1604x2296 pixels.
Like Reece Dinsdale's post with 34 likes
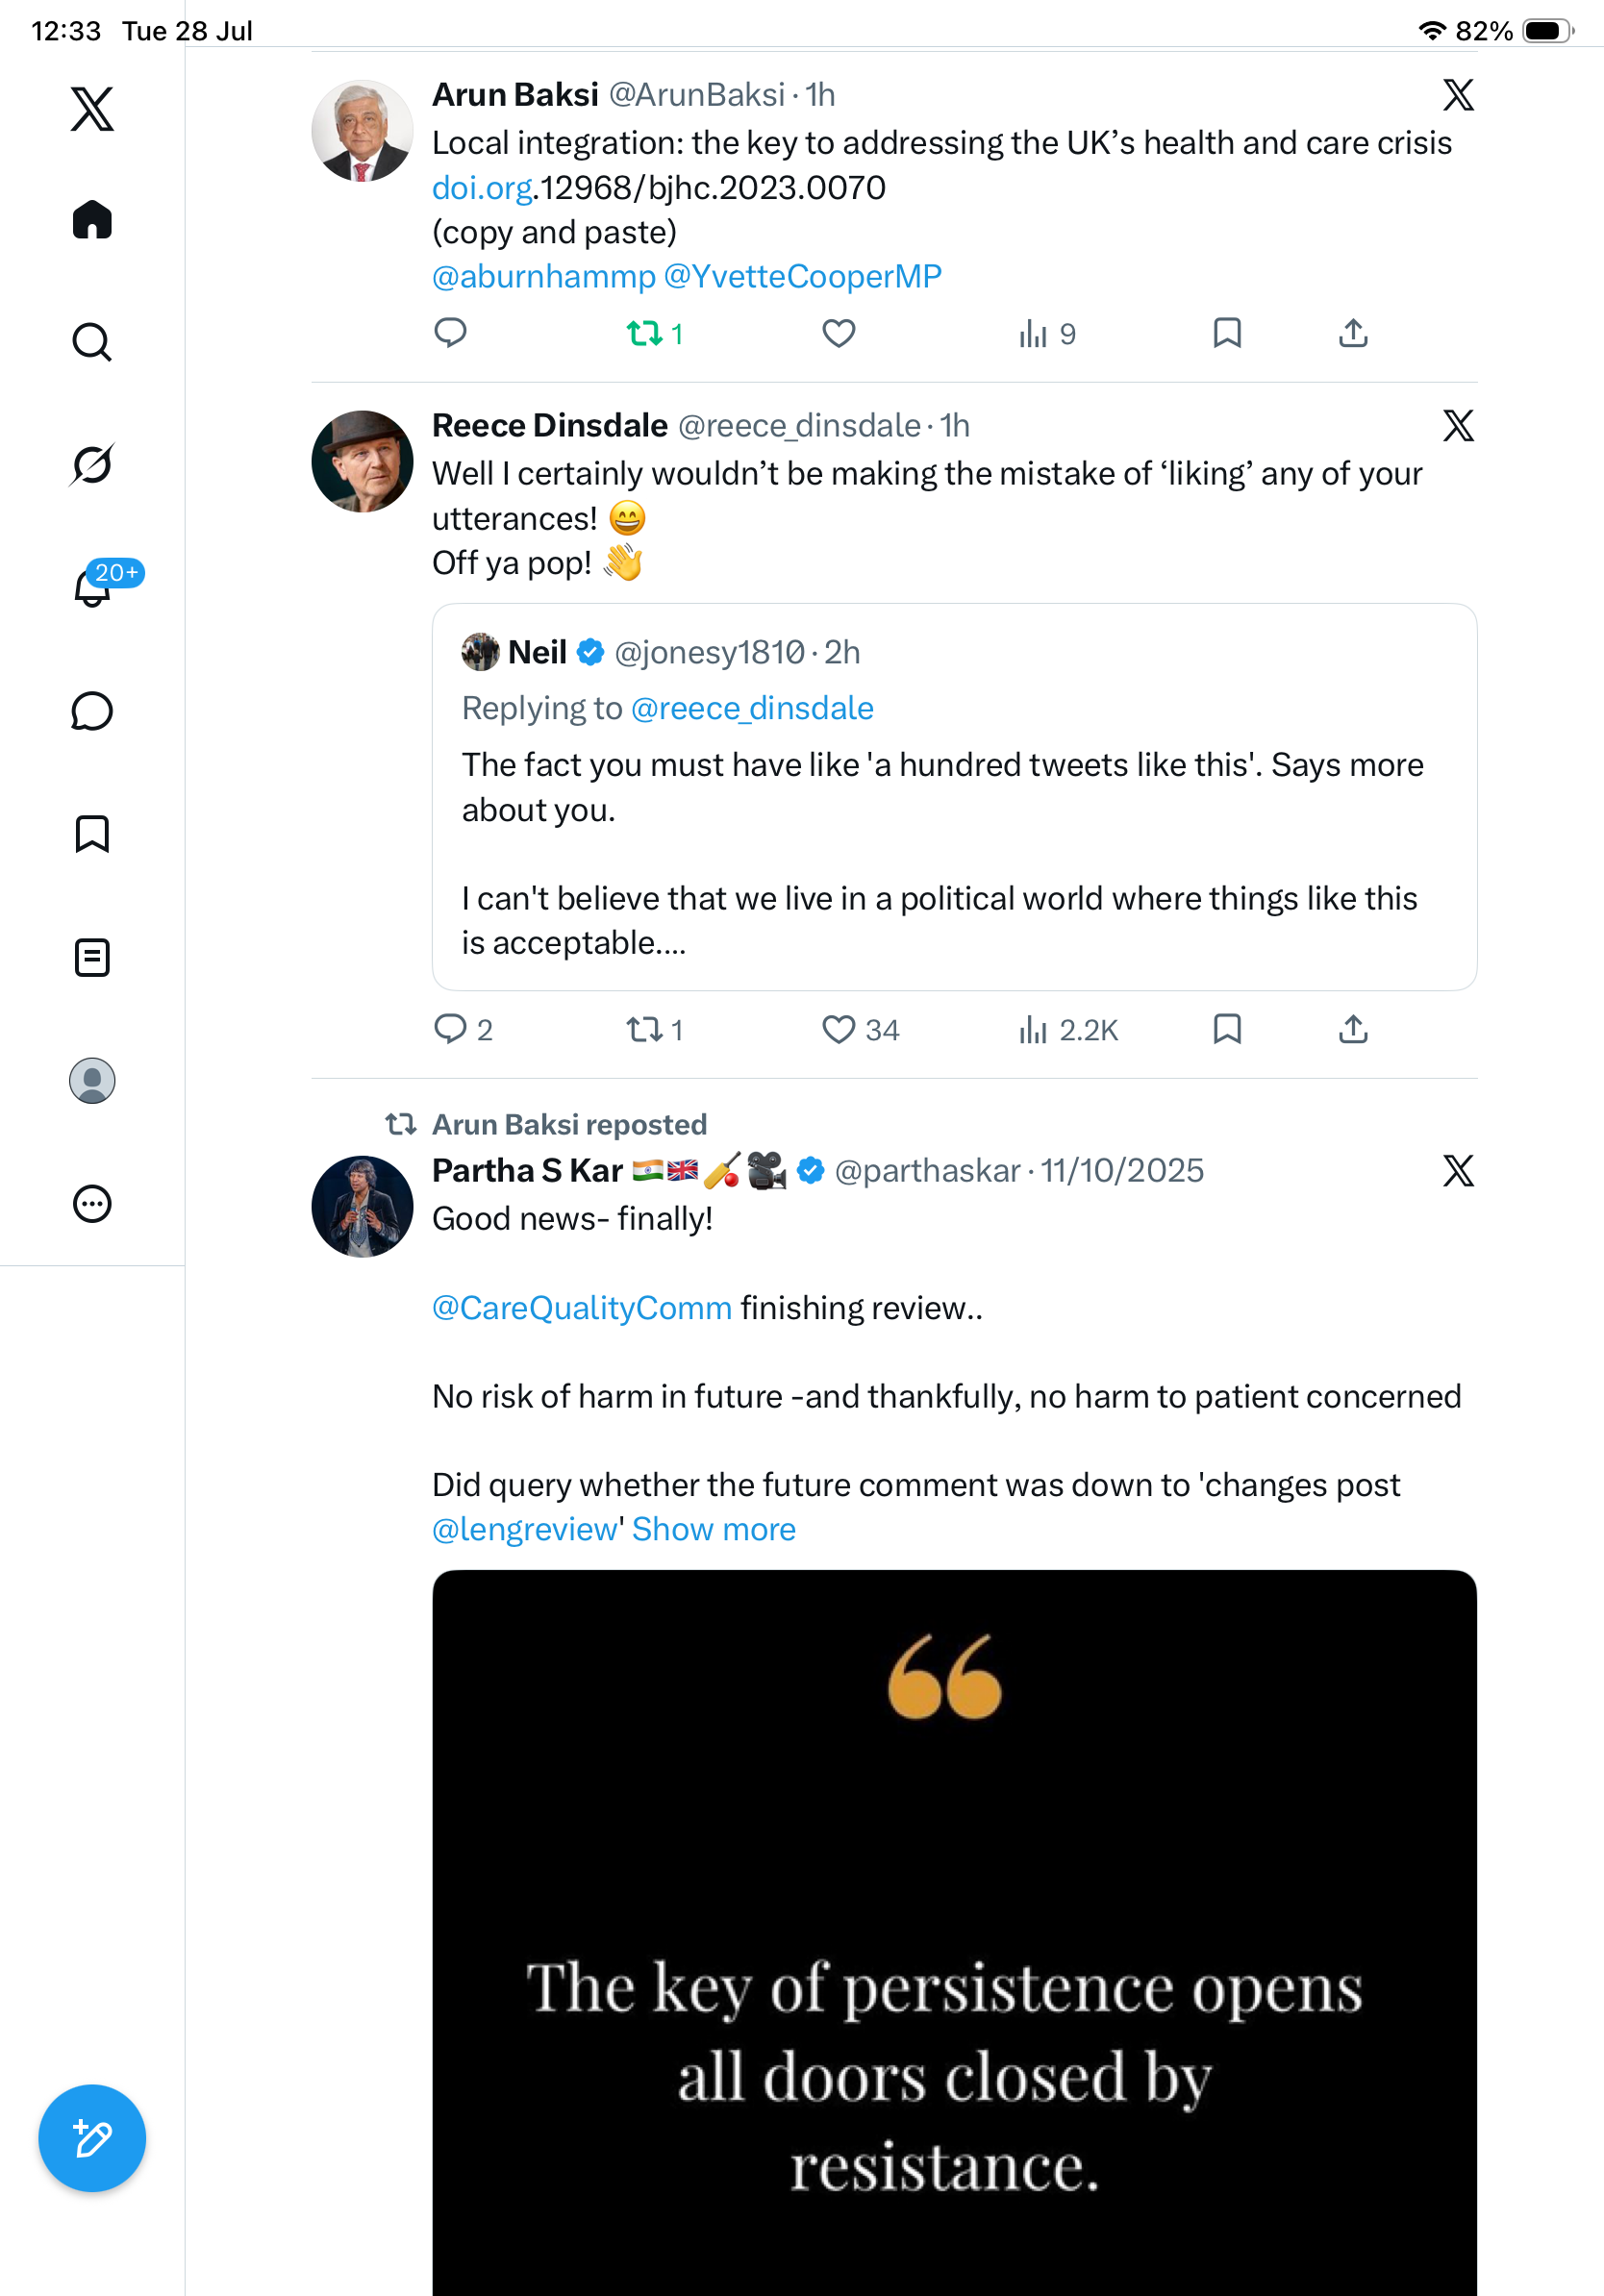pos(839,1029)
